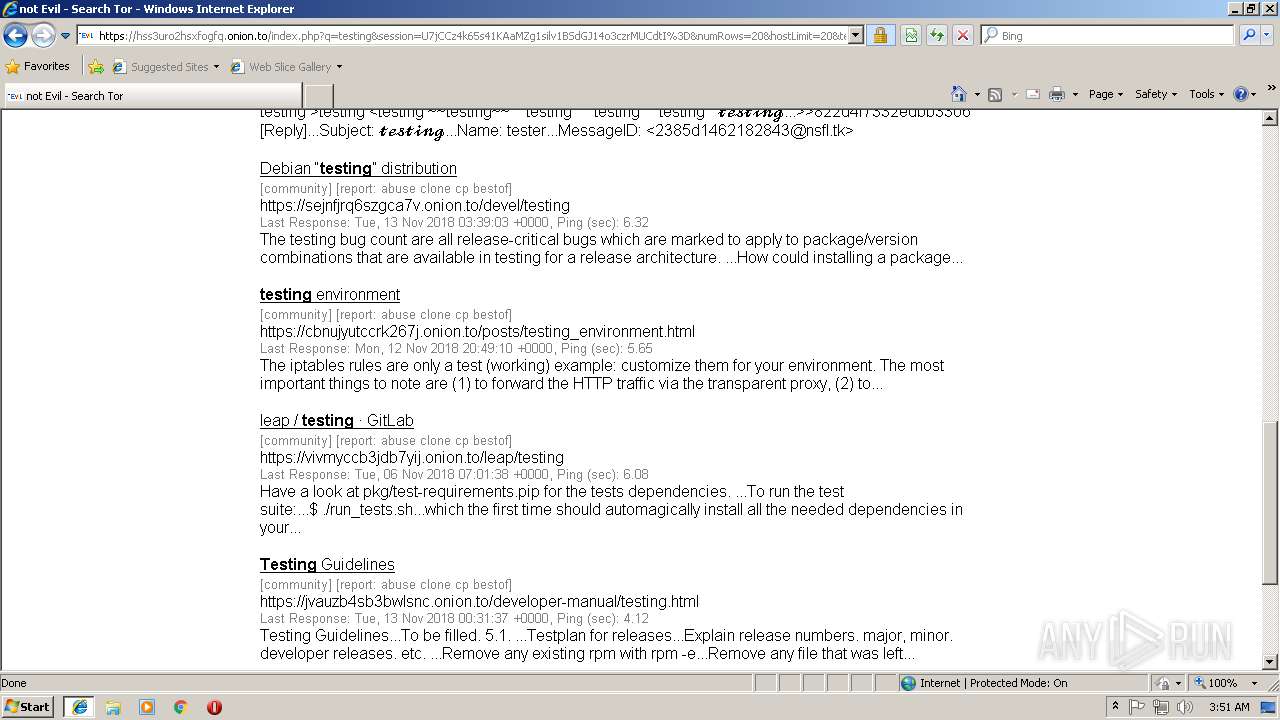This screenshot has height=720, width=1280.
Task: Click the red Opera taskbar icon
Action: pos(214,707)
